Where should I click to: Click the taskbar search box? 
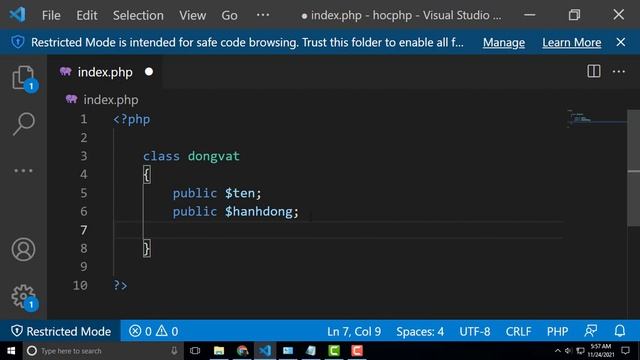click(x=102, y=351)
